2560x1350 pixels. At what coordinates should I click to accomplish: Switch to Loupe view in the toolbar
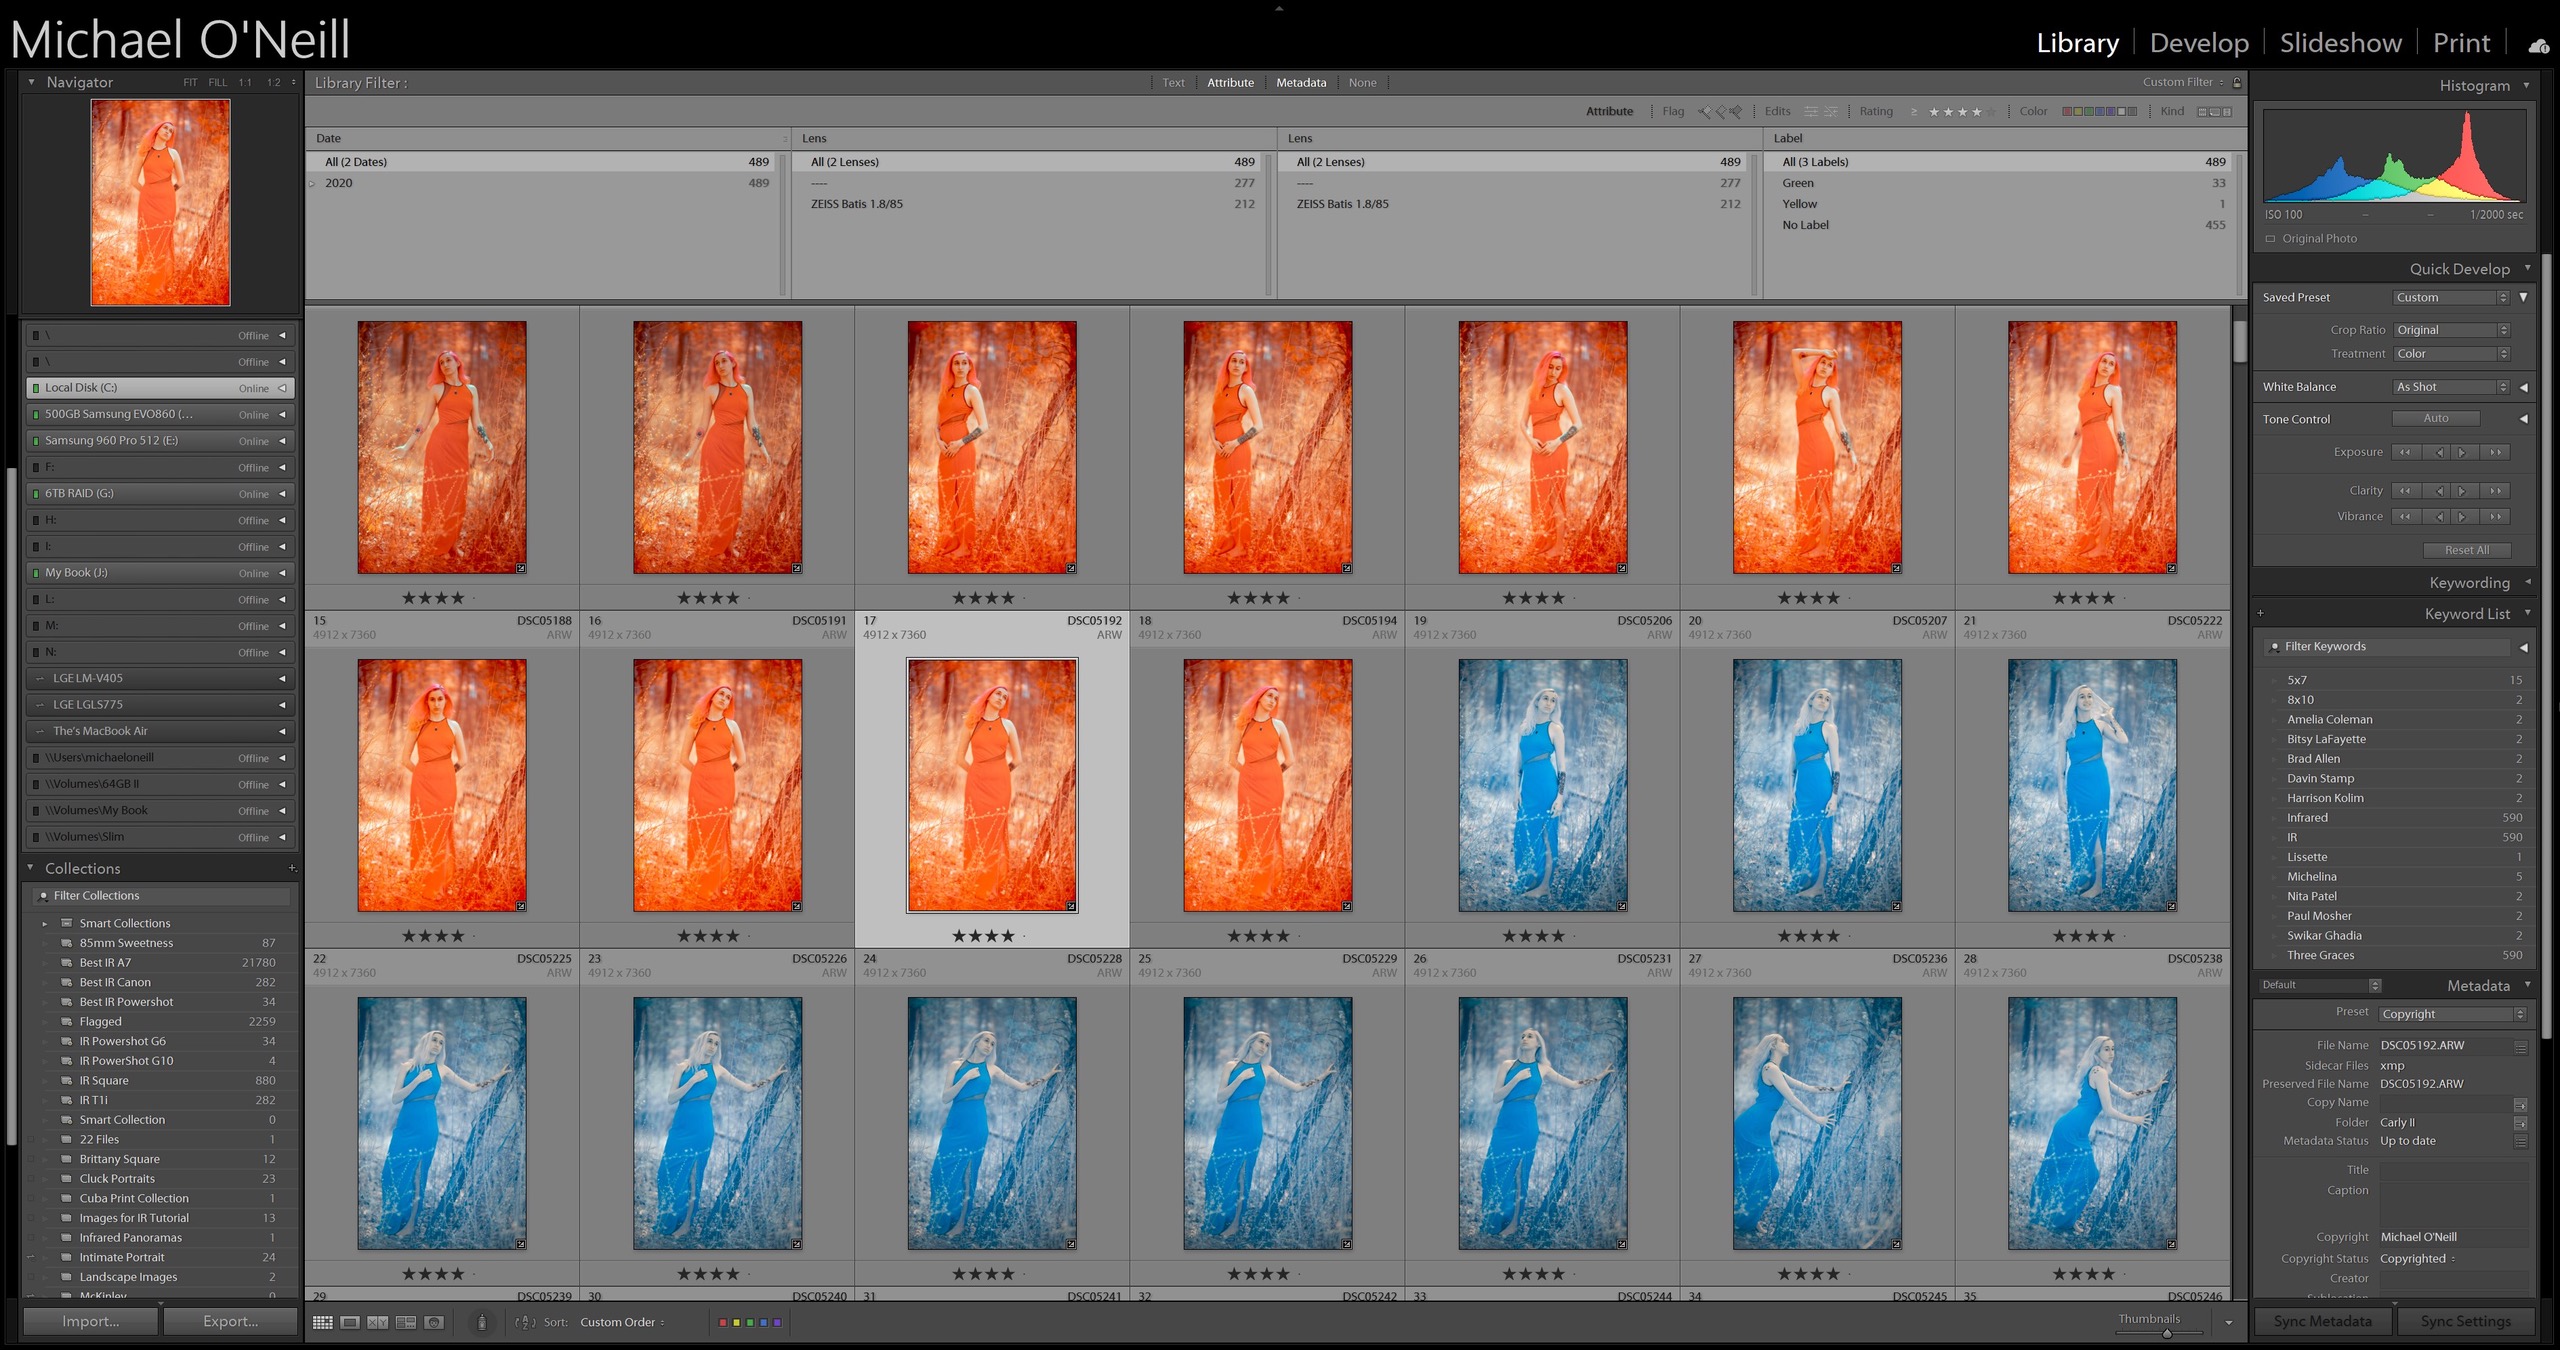click(350, 1322)
